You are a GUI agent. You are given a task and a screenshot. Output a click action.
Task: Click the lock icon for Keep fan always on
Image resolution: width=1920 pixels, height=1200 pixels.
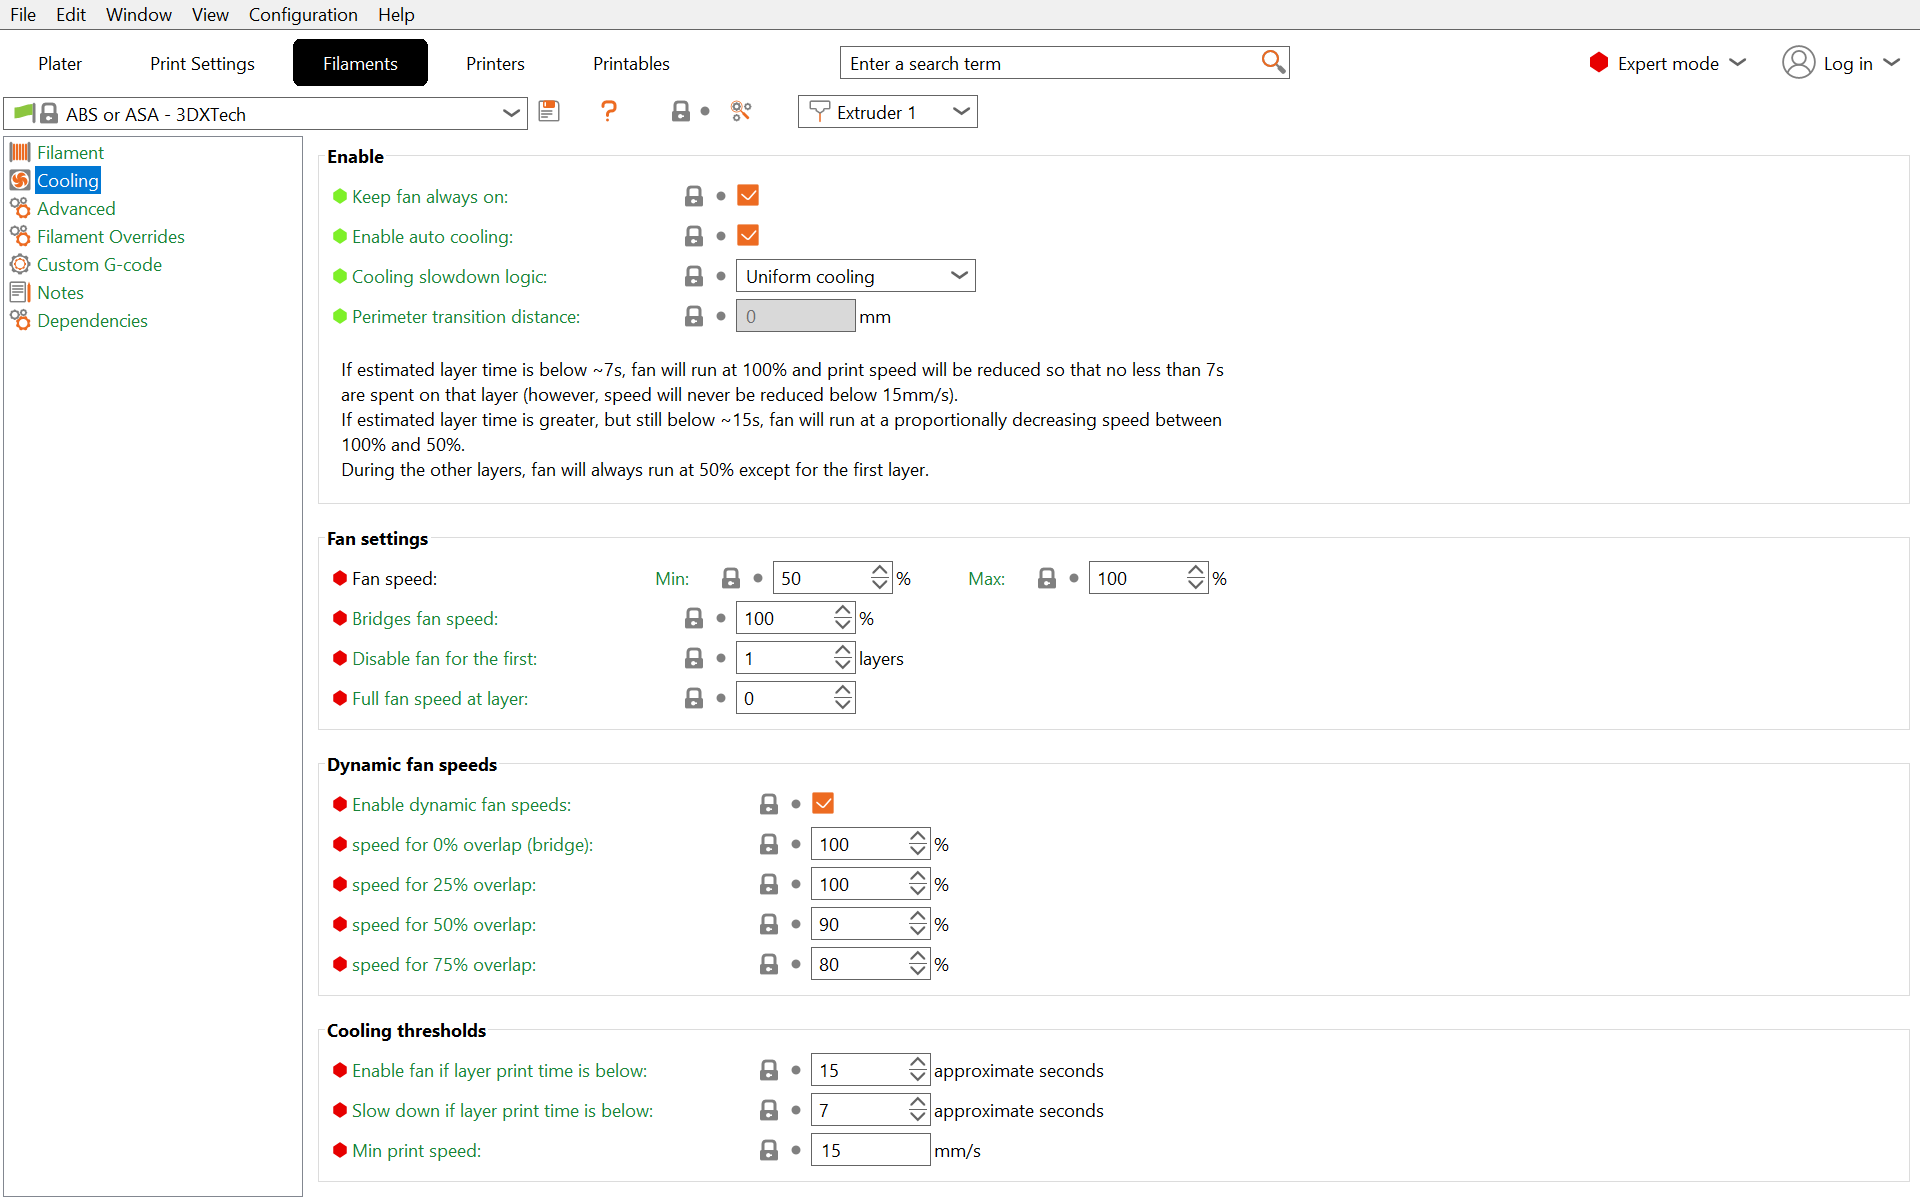pyautogui.click(x=694, y=196)
